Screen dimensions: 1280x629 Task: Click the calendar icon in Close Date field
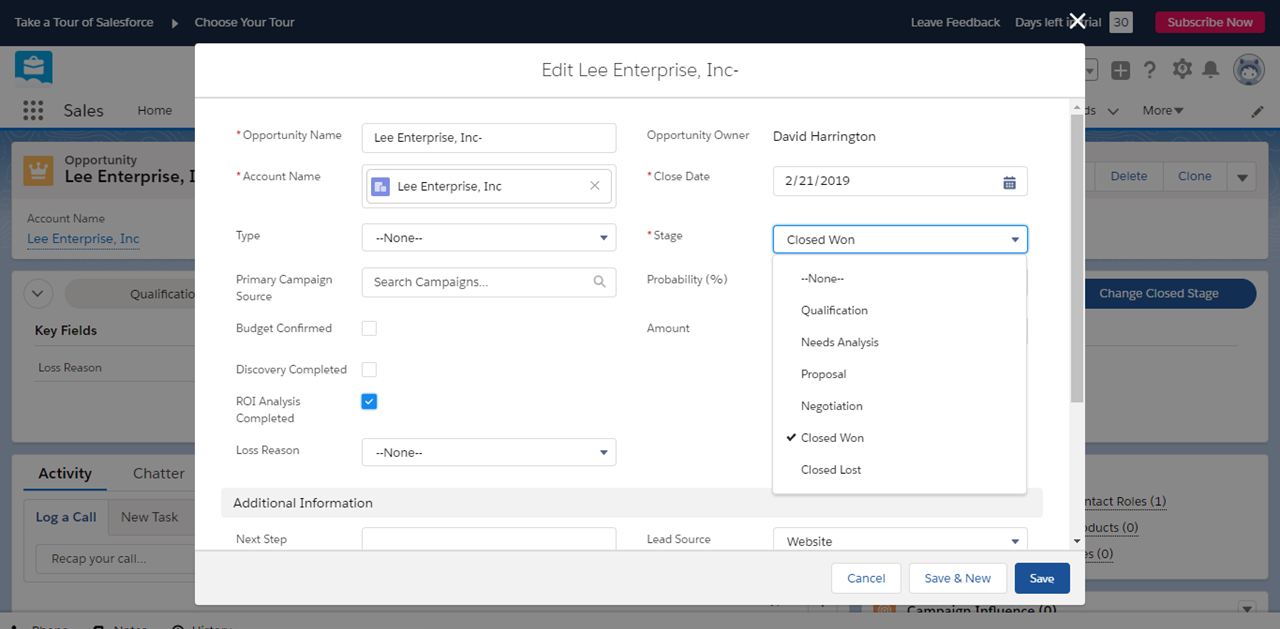(1009, 182)
